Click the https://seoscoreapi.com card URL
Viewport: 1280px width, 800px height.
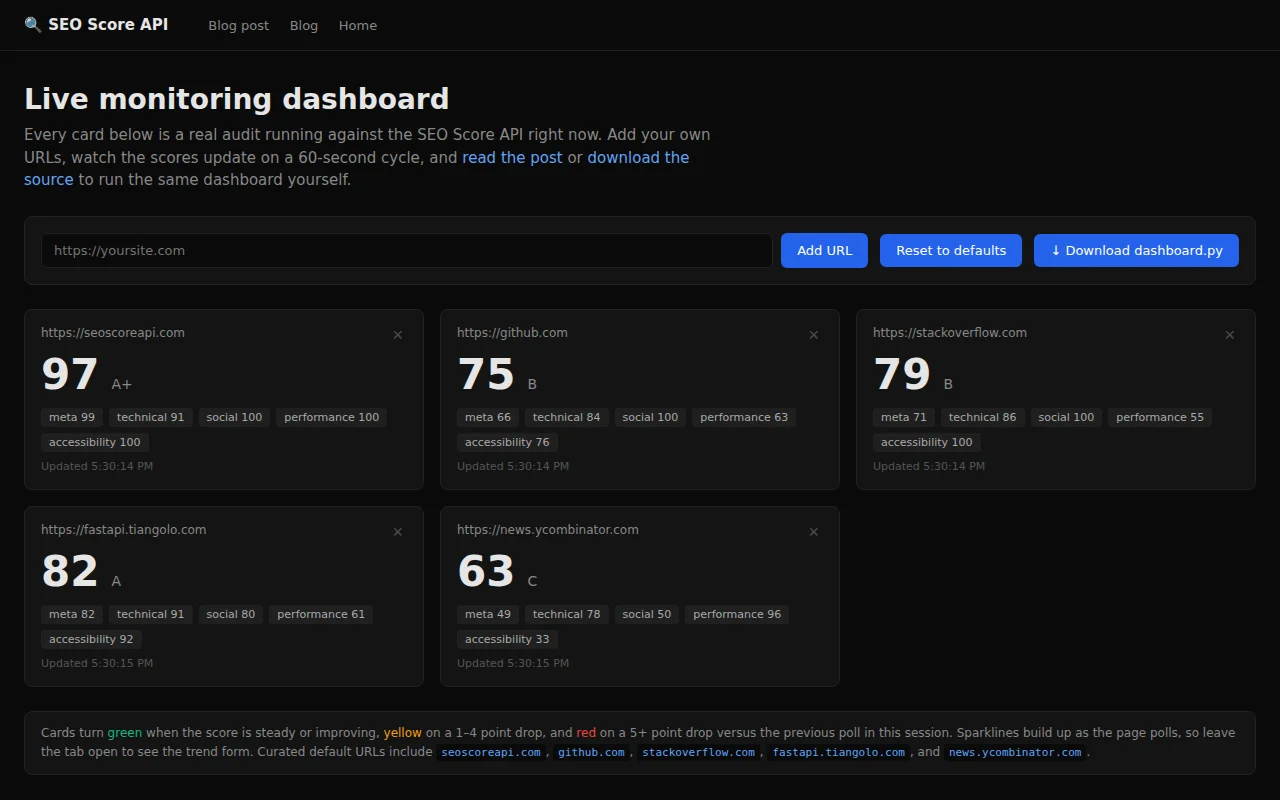click(x=113, y=333)
